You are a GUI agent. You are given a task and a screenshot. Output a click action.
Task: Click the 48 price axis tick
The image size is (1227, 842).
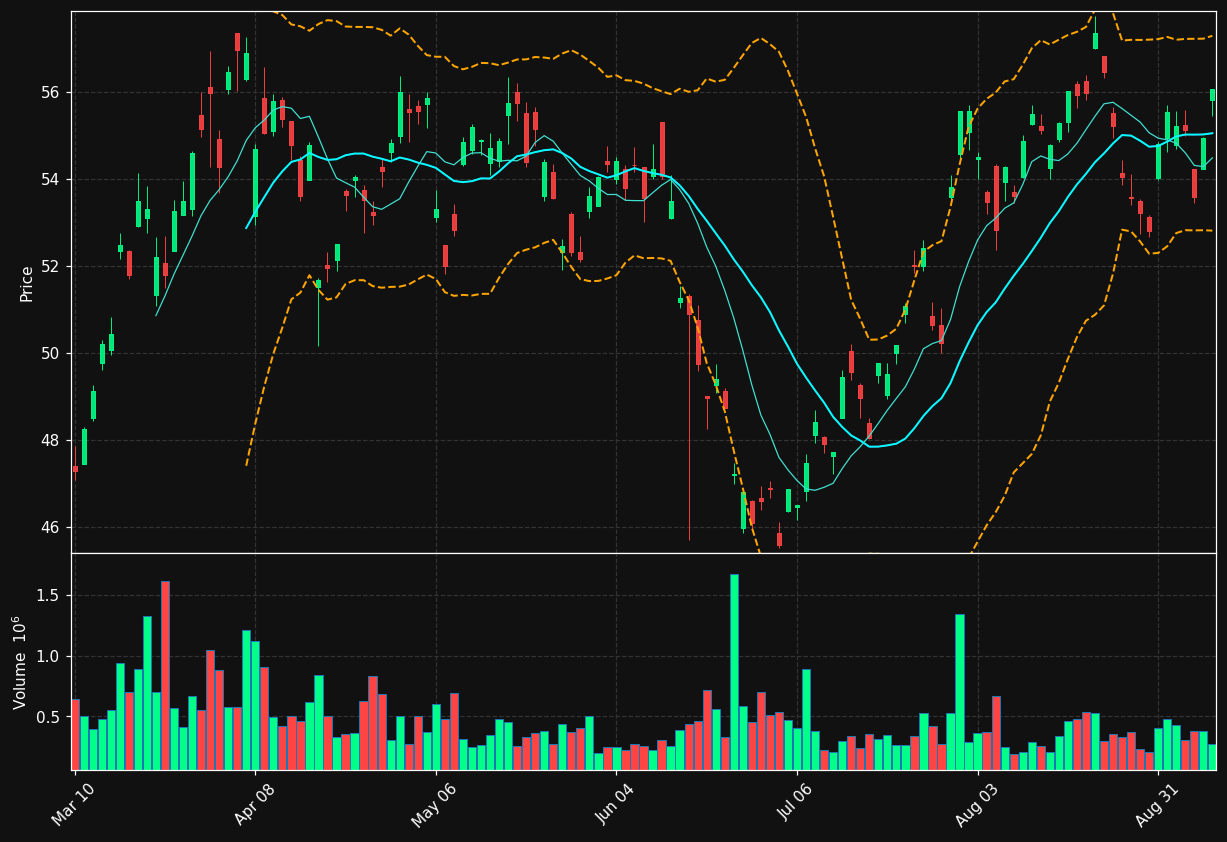click(x=50, y=440)
